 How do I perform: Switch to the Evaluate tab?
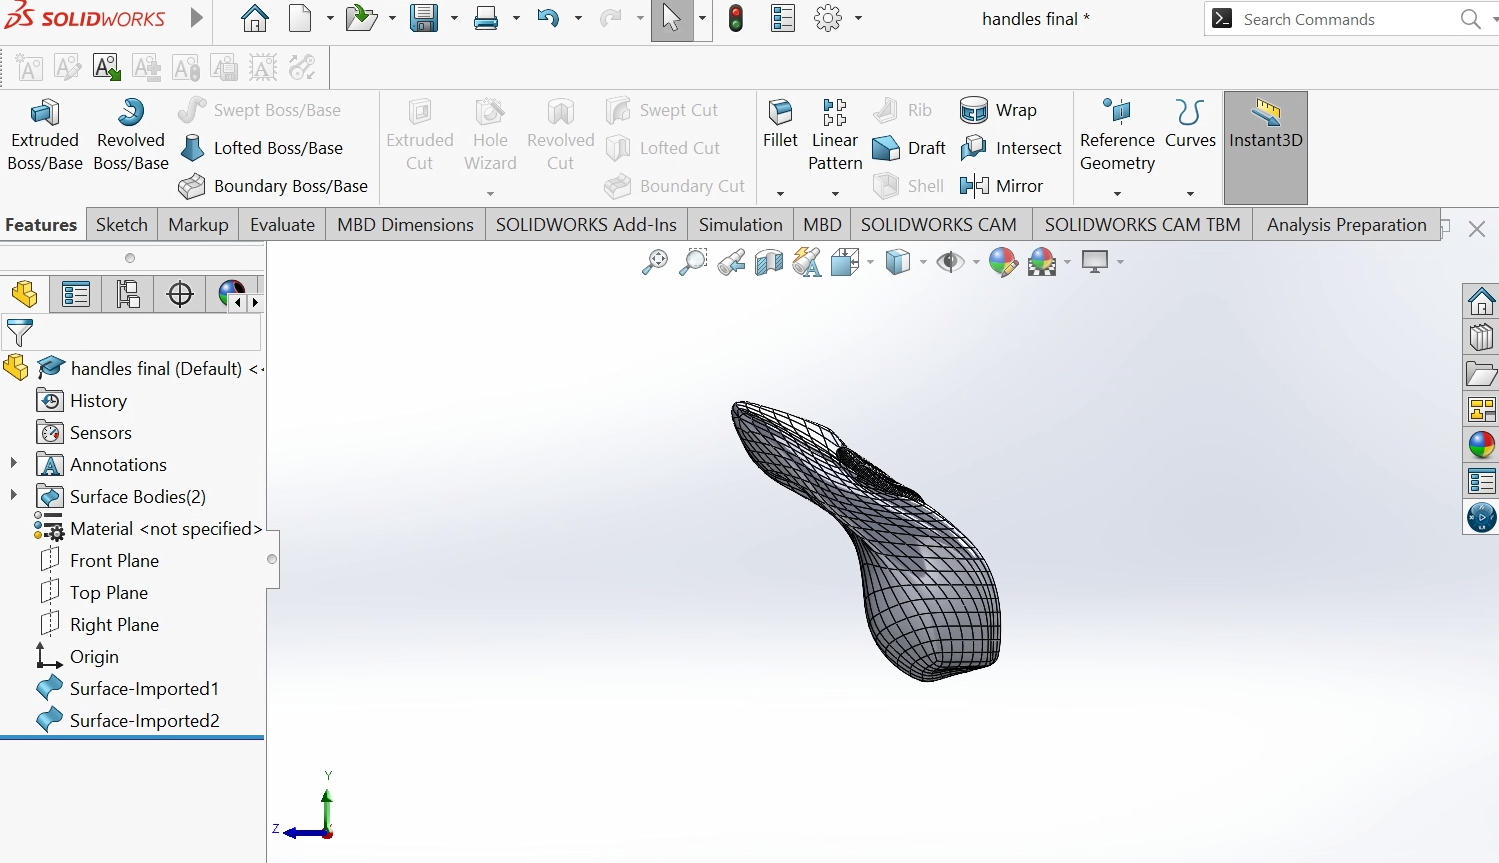pos(282,225)
